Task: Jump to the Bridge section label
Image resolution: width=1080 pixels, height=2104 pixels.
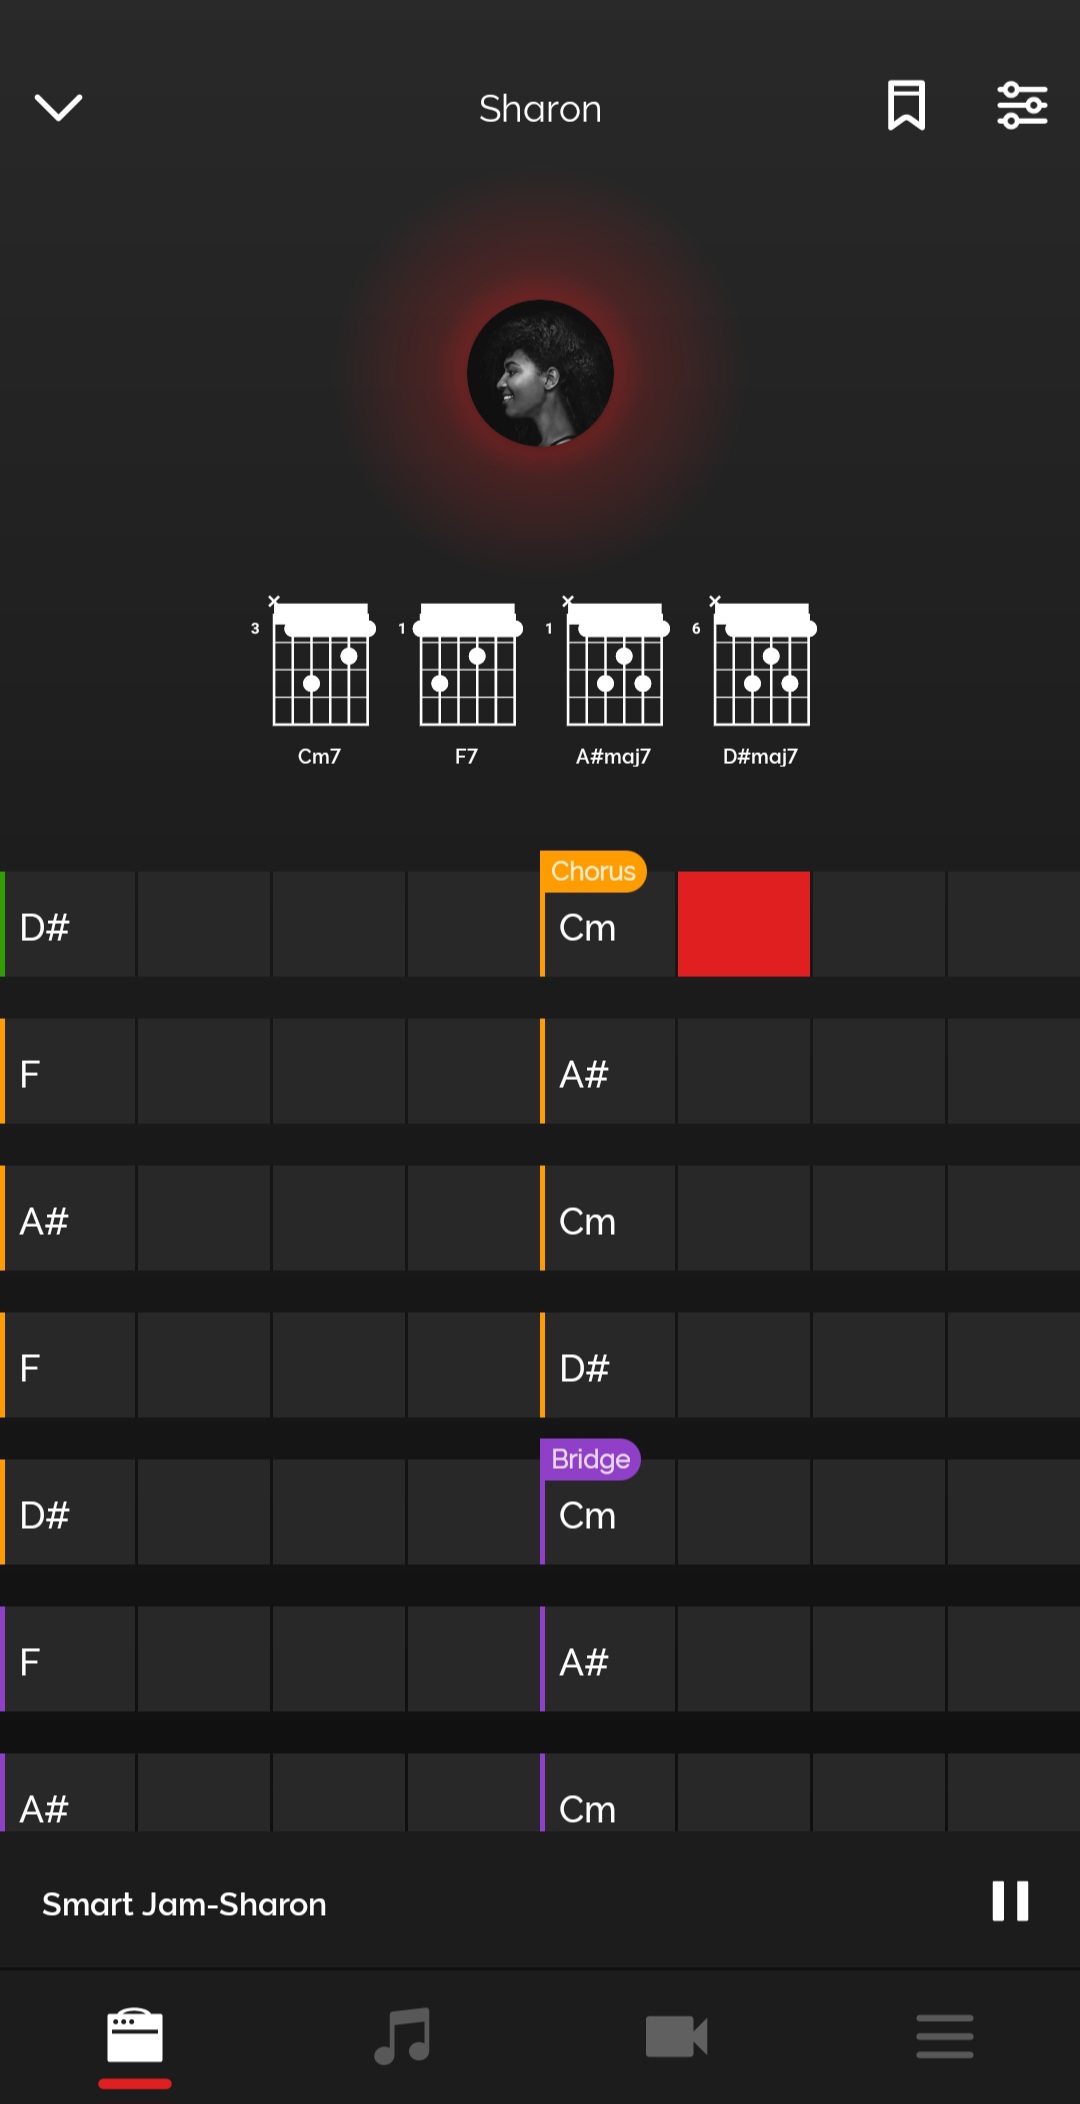Action: [590, 1459]
